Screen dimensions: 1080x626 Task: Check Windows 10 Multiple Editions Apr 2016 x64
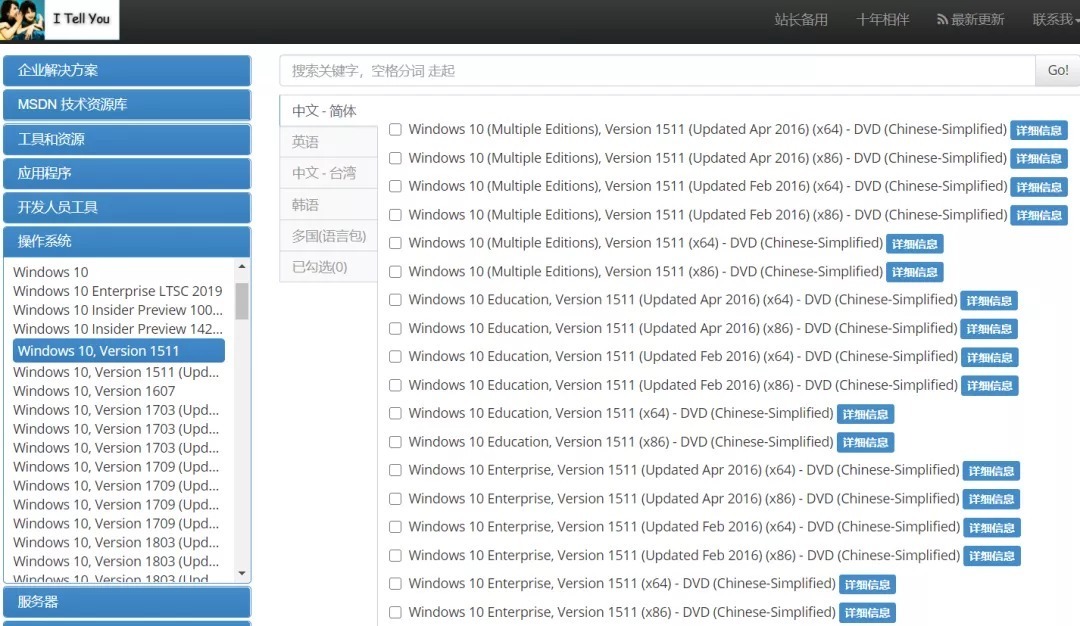tap(395, 130)
